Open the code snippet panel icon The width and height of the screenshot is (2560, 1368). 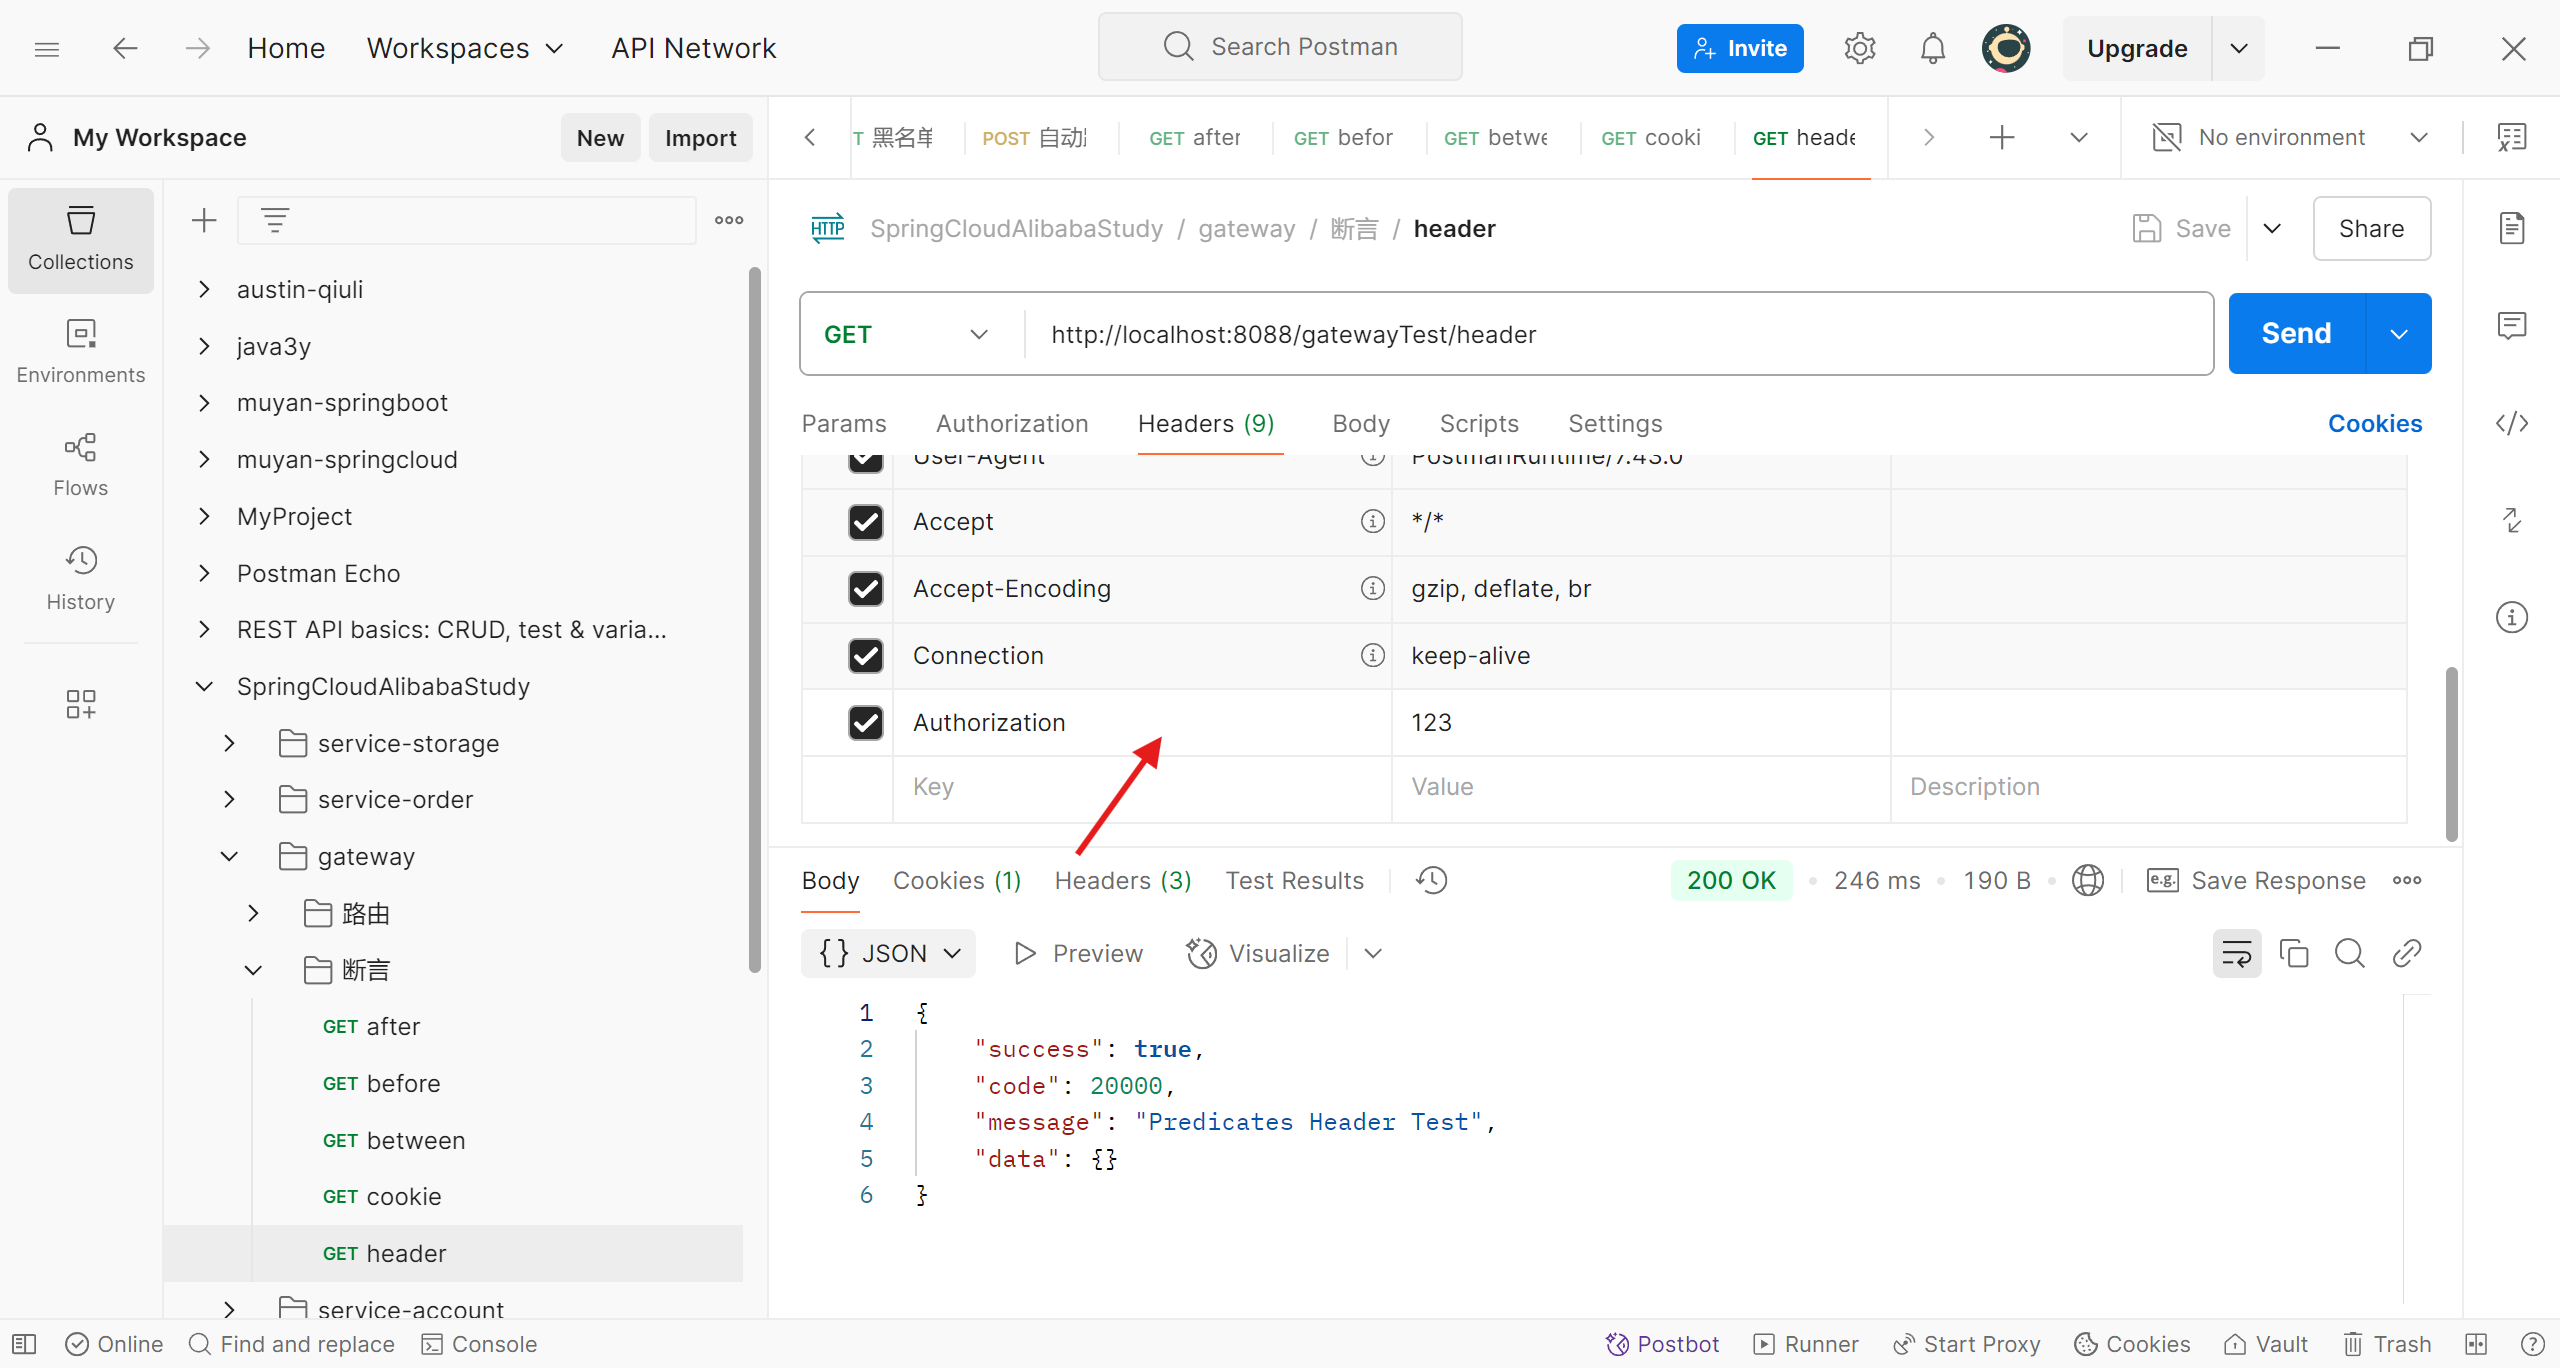click(x=2511, y=423)
